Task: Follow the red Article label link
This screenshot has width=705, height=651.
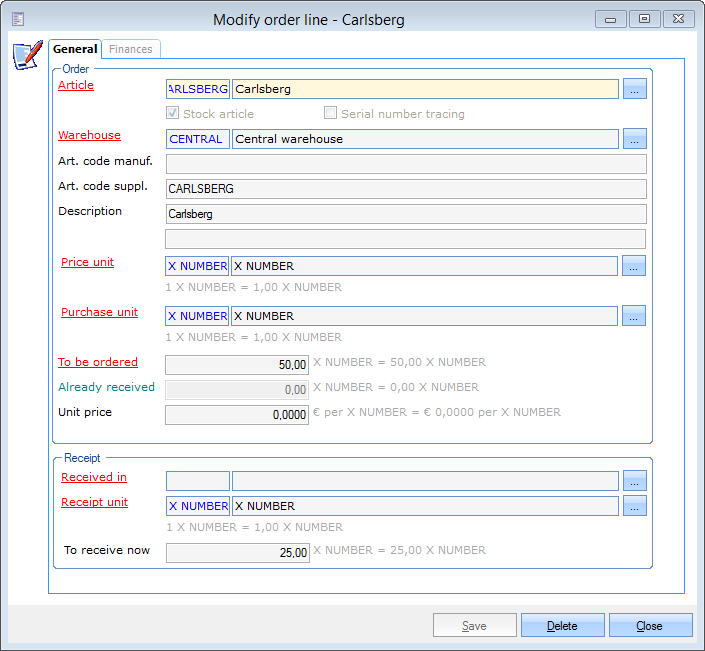Action: (x=76, y=86)
